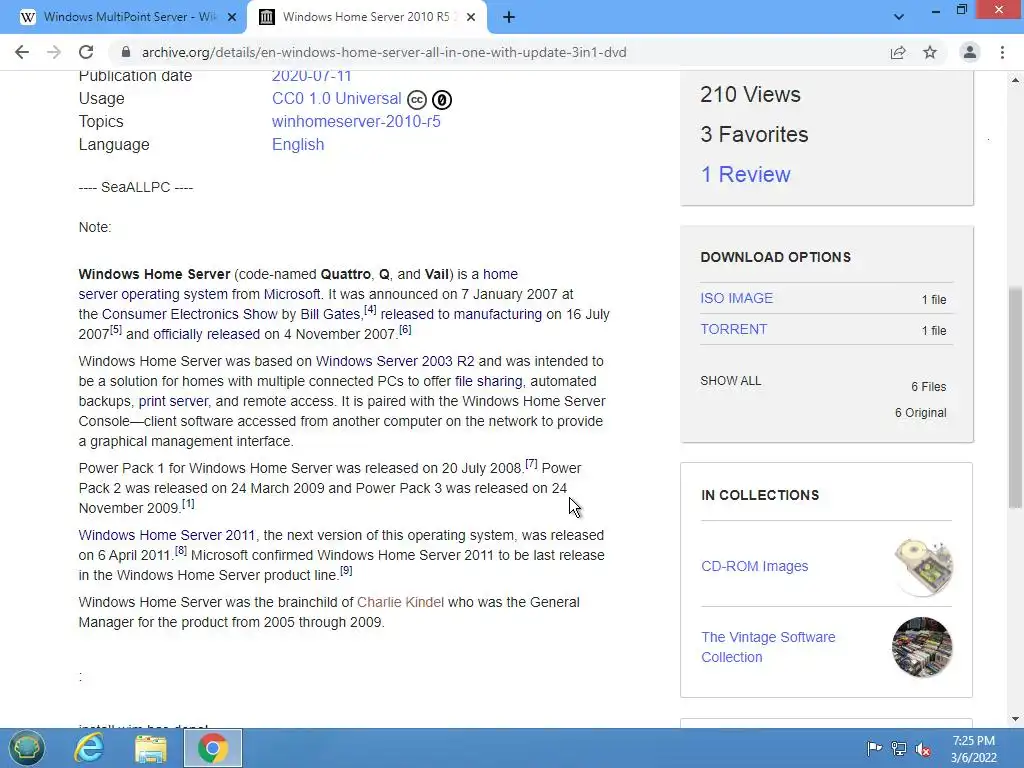This screenshot has height=768, width=1024.
Task: Click the Chrome icon in the taskbar
Action: coord(213,748)
